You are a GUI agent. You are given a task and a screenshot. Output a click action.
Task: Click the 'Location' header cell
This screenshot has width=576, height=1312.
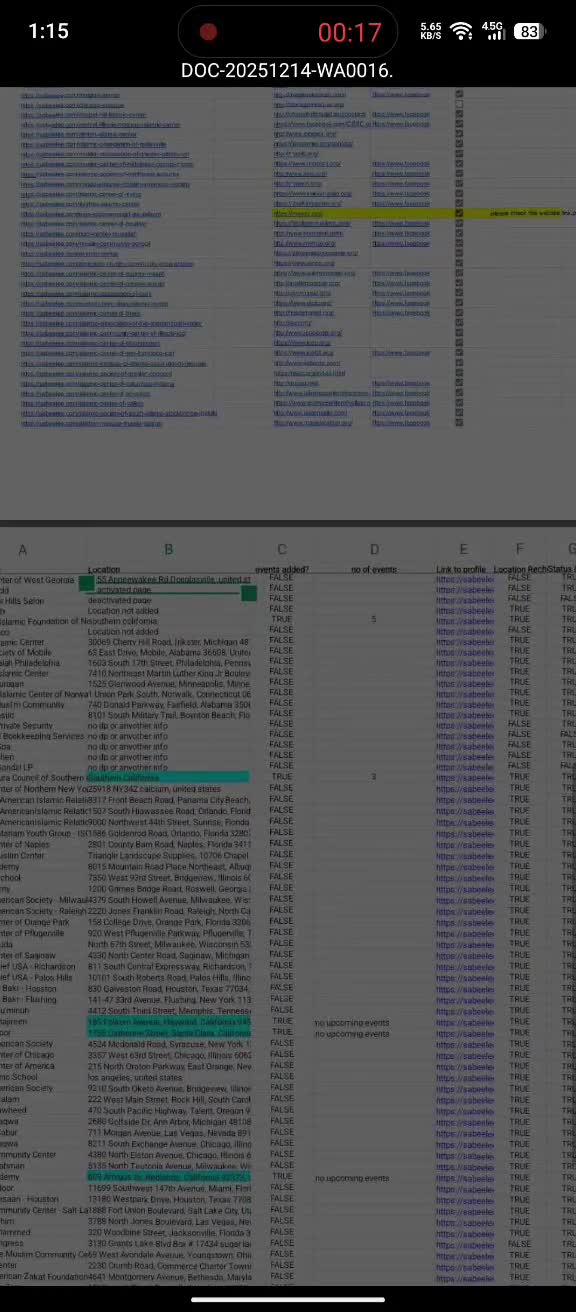click(104, 570)
